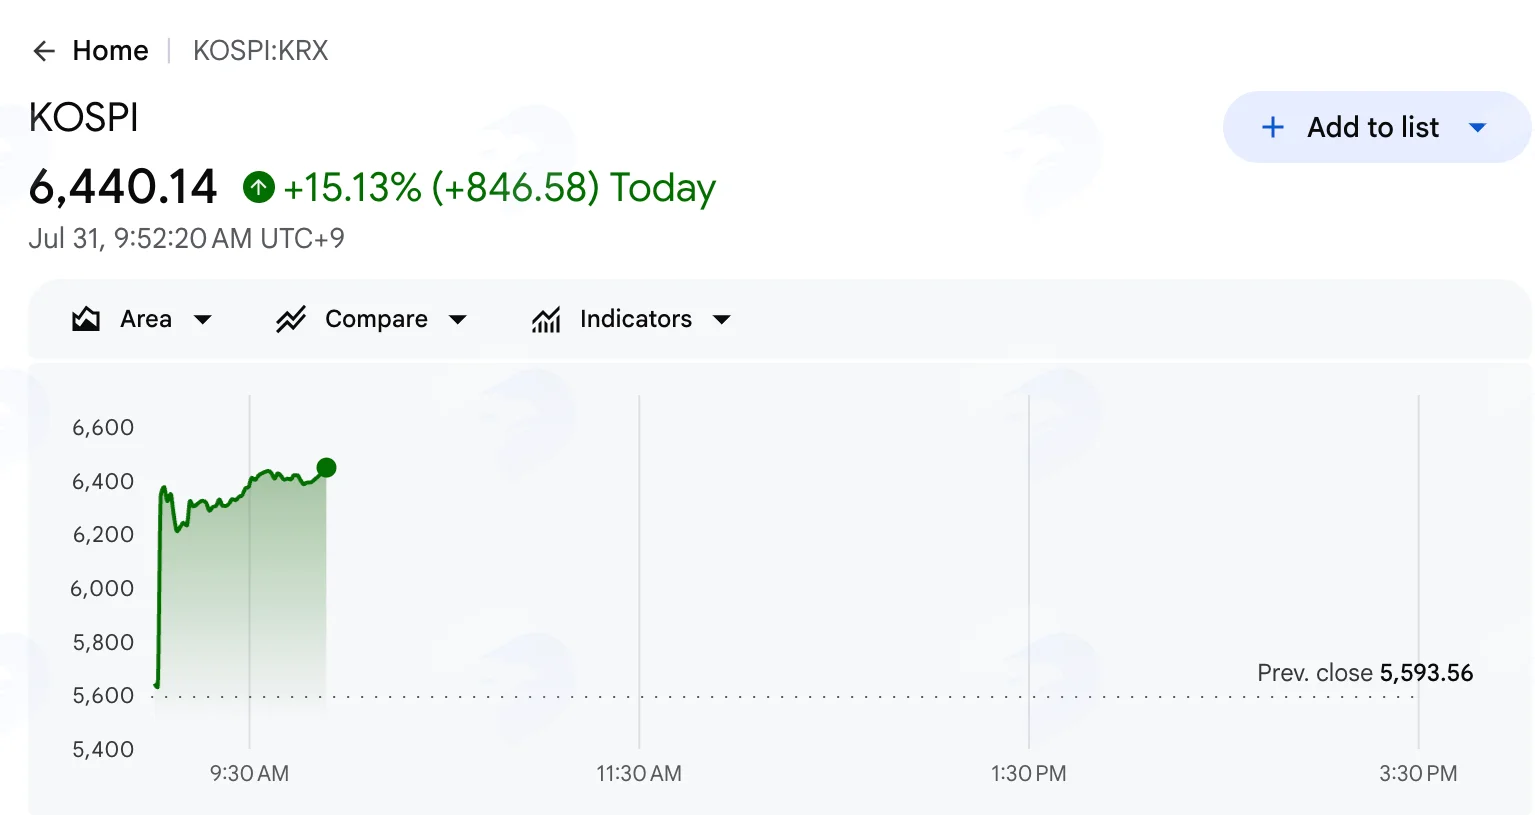Expand the Area chart type dropdown arrow
This screenshot has height=815, width=1535.
203,320
